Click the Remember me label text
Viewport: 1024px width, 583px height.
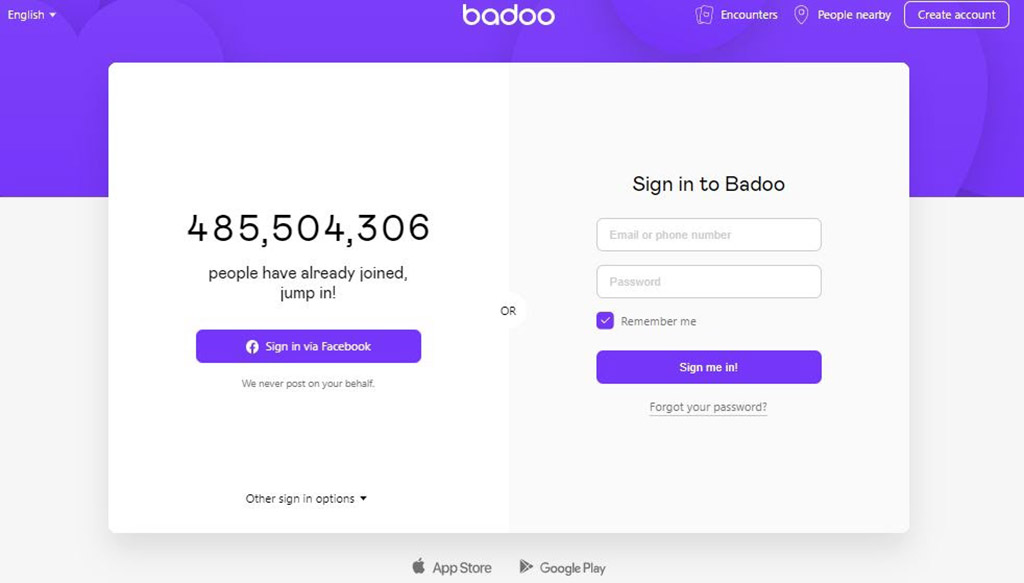(658, 321)
